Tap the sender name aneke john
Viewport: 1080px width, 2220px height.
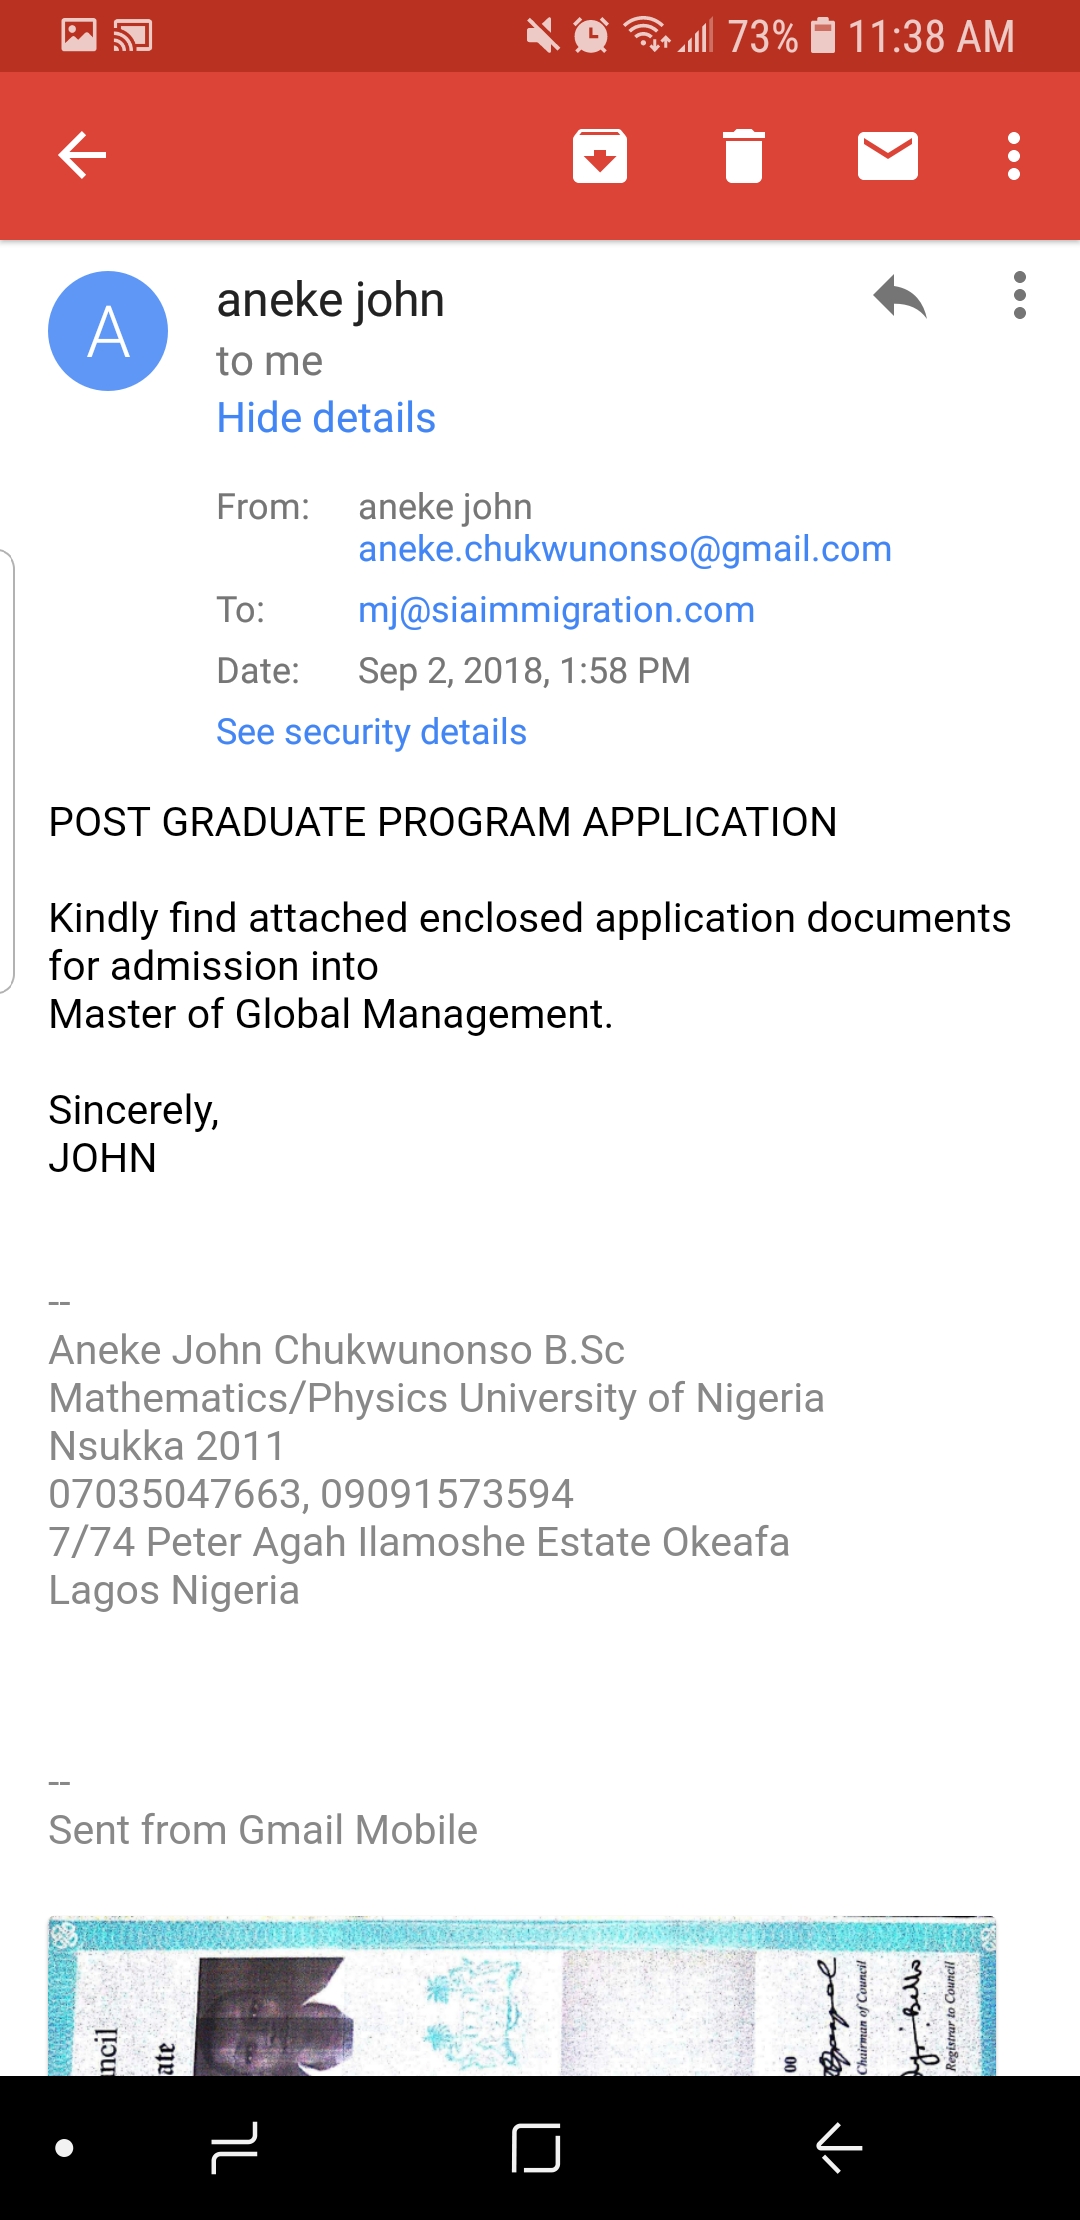tap(330, 300)
